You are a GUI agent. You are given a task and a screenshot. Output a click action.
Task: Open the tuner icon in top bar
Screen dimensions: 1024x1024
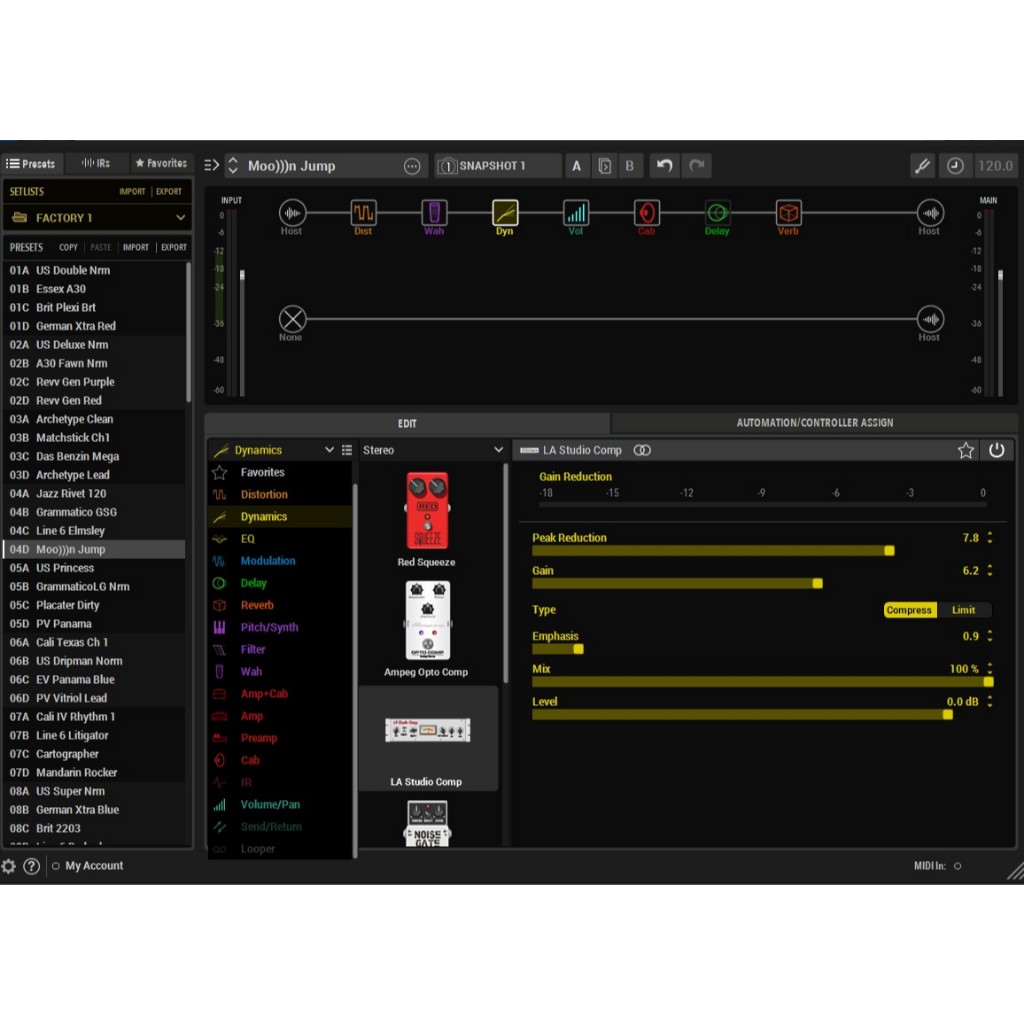pos(922,166)
